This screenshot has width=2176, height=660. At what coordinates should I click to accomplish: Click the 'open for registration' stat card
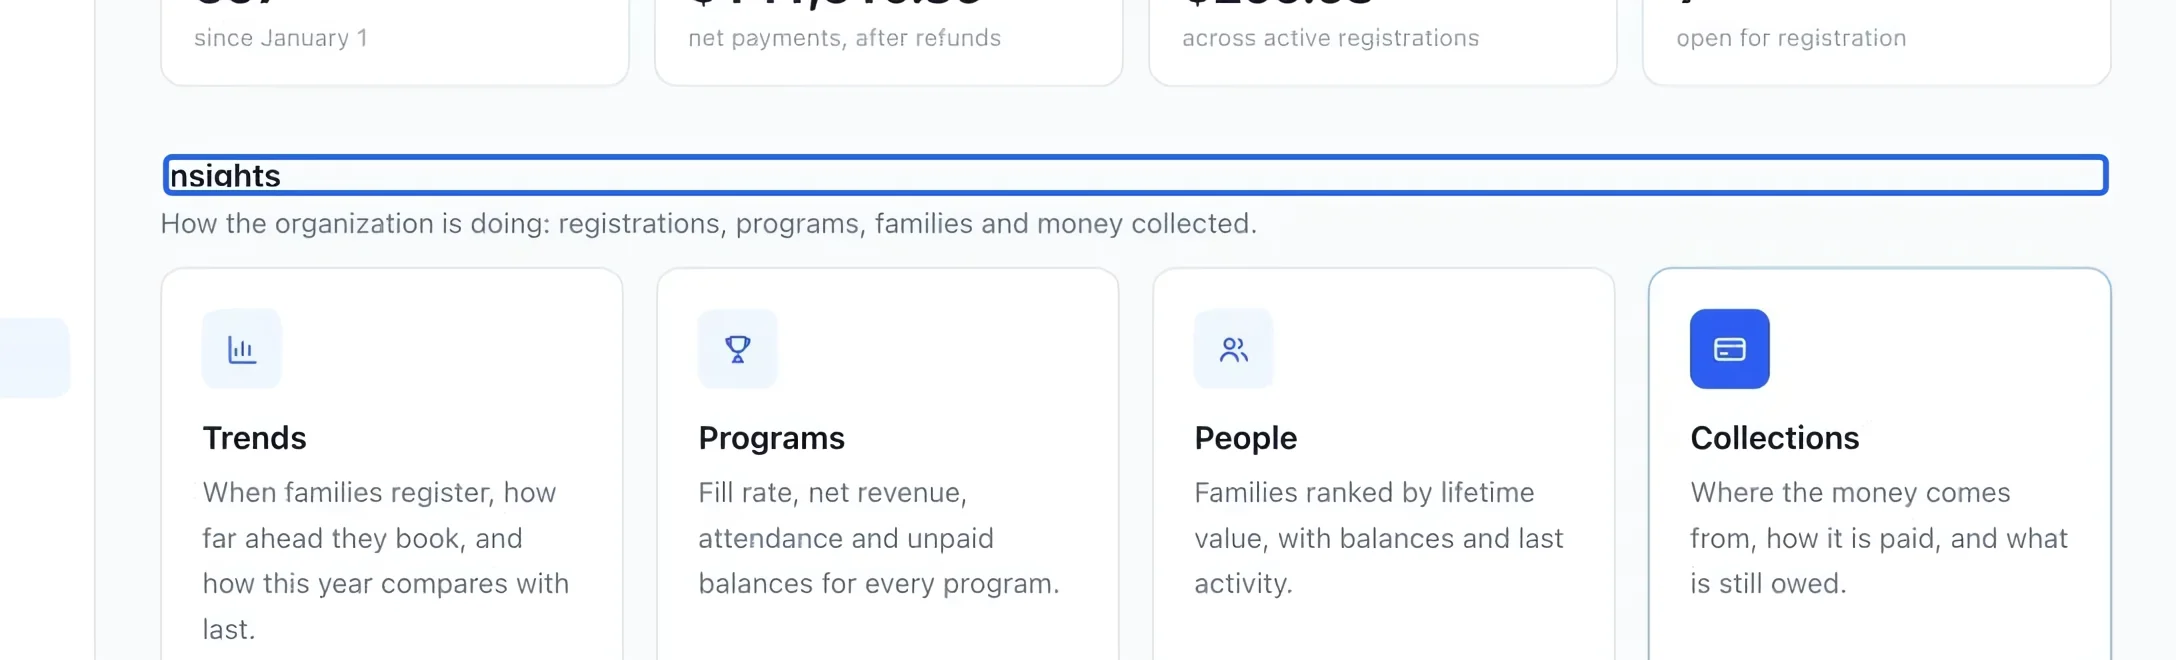[1877, 42]
